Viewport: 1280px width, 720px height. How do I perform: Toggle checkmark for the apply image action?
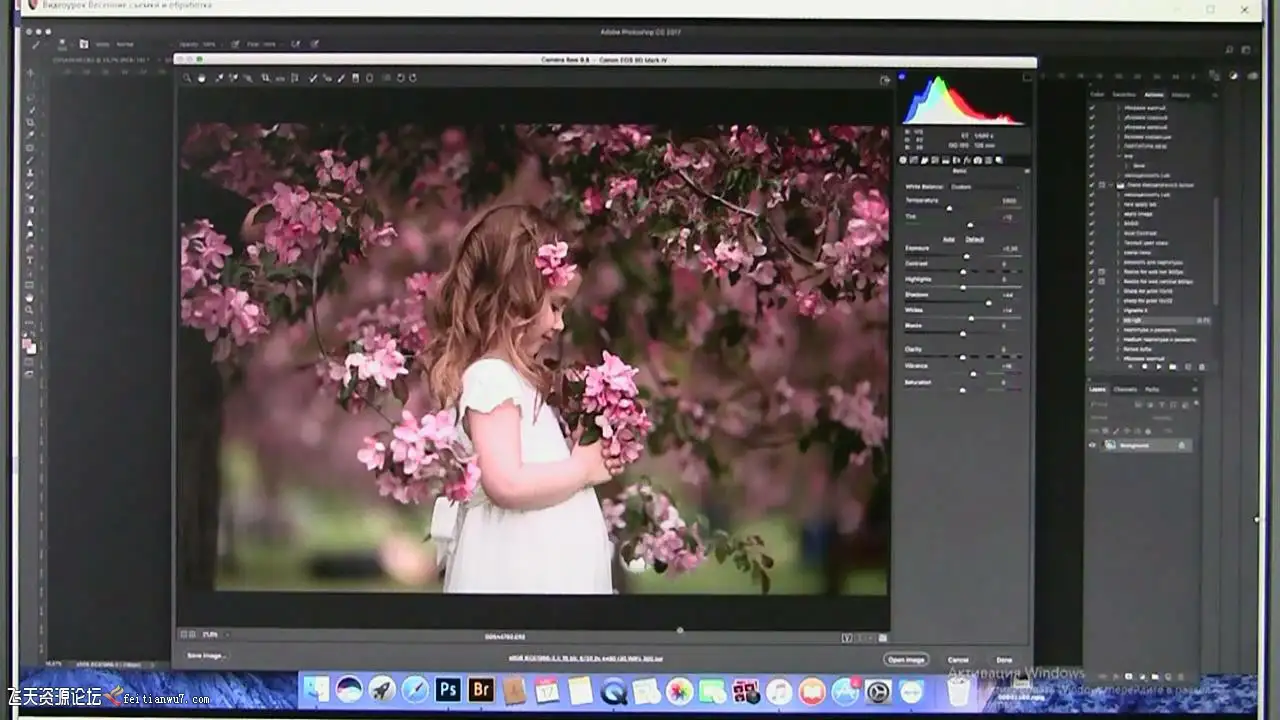pyautogui.click(x=1092, y=214)
